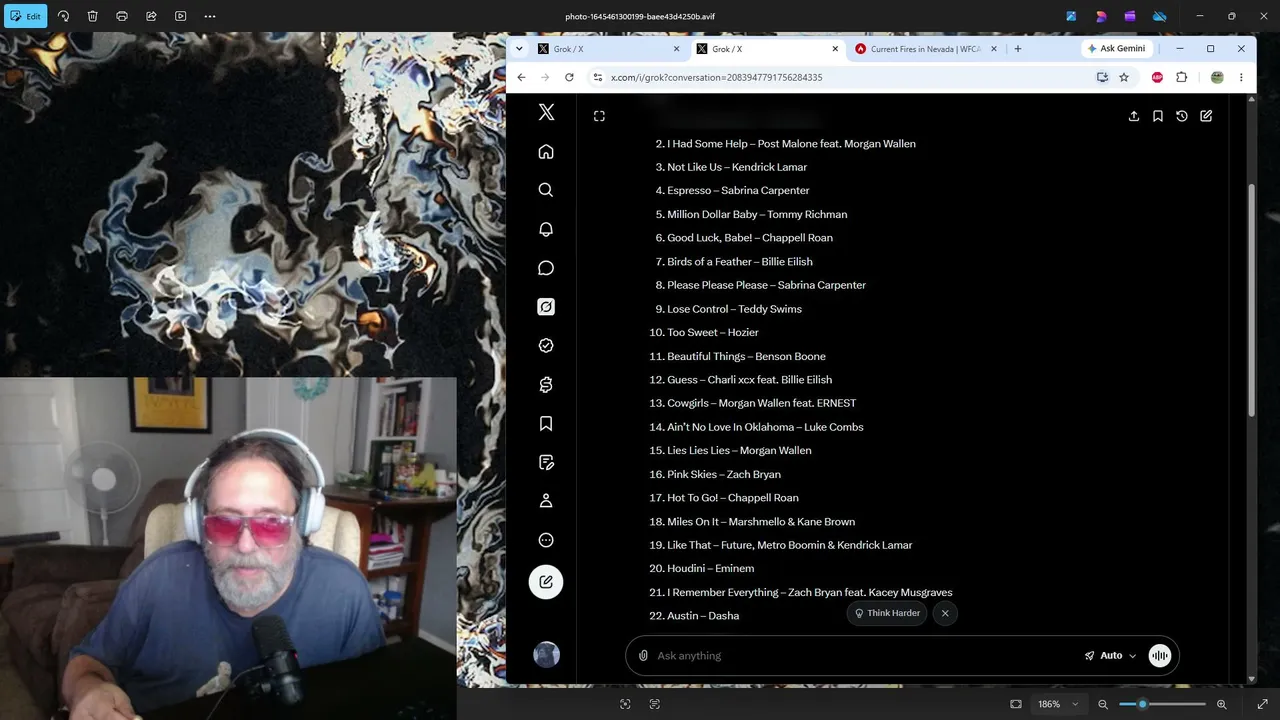The height and width of the screenshot is (720, 1280).
Task: Click the Ask anything input field
Action: [x=865, y=656]
